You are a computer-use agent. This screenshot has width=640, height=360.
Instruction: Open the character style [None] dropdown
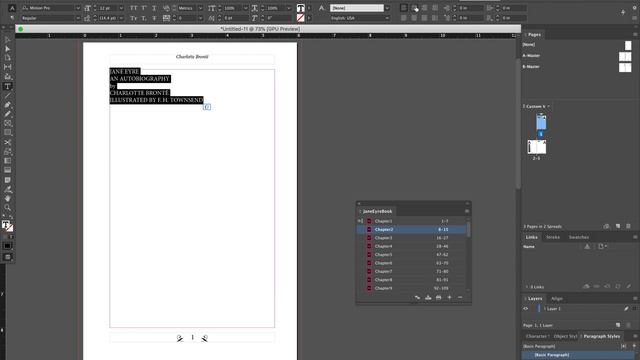[x=387, y=8]
